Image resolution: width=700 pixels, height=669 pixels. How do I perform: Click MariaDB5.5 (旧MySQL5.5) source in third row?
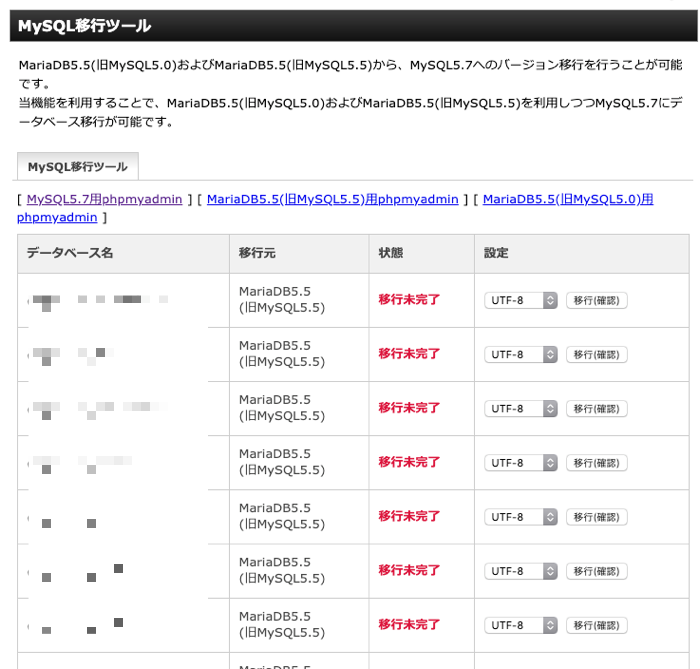pos(282,407)
